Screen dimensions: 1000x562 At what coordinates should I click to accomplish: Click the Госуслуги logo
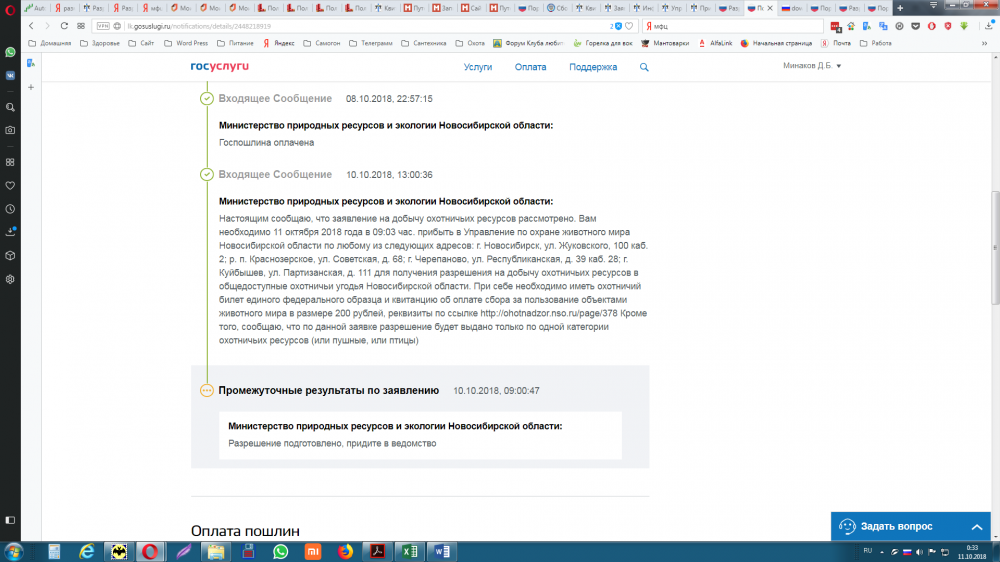point(219,67)
